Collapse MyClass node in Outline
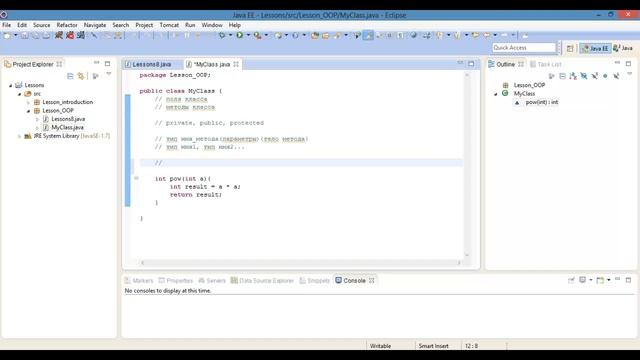Screen dimensions: 640x360 [x=496, y=94]
